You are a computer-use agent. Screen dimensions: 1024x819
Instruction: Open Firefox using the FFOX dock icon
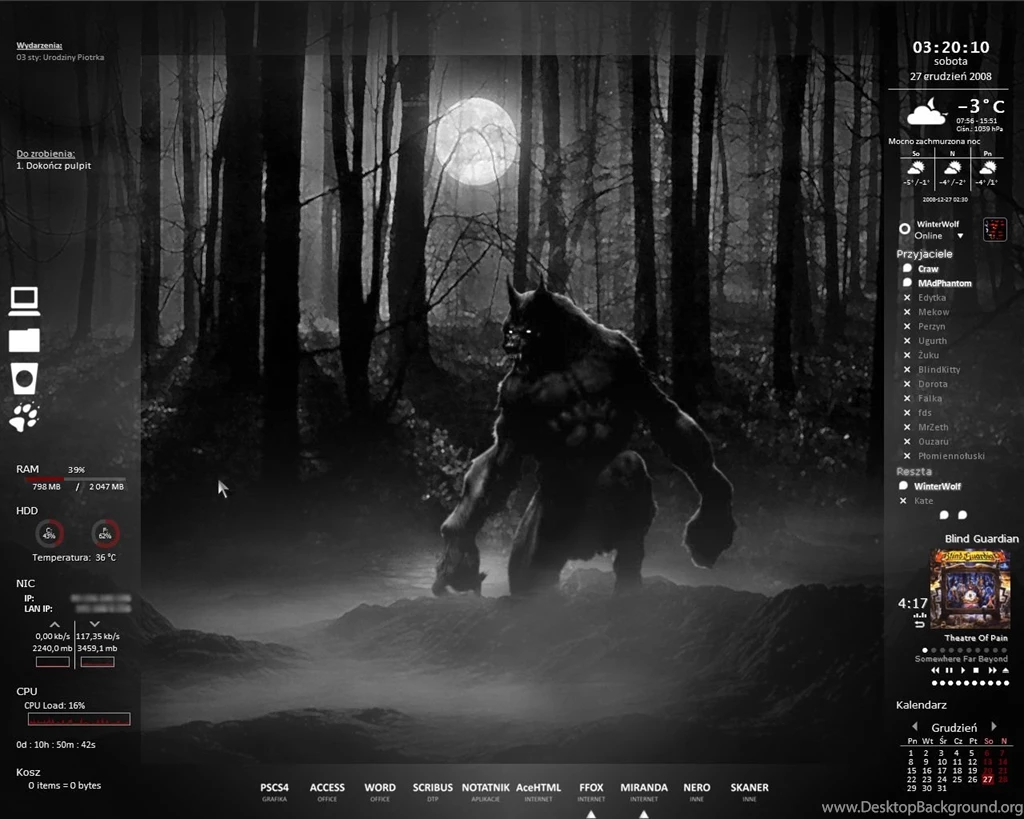click(591, 787)
